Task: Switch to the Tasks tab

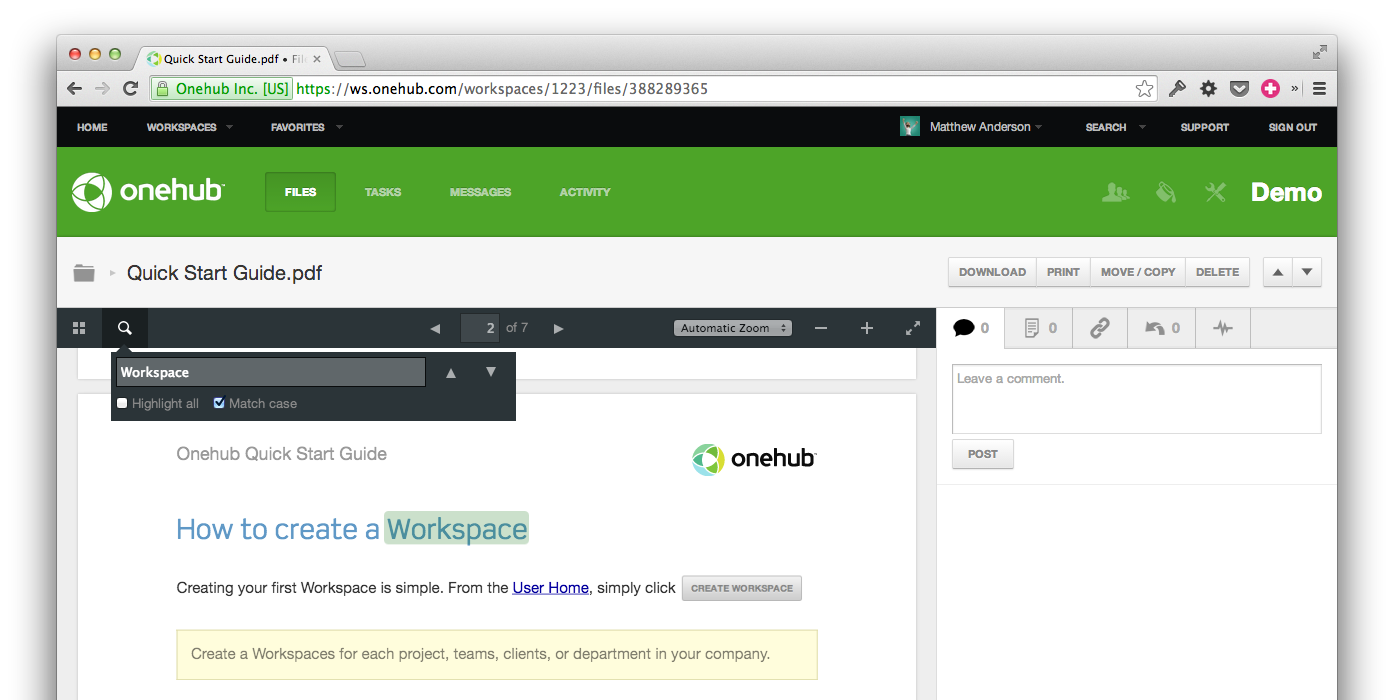Action: (x=383, y=192)
